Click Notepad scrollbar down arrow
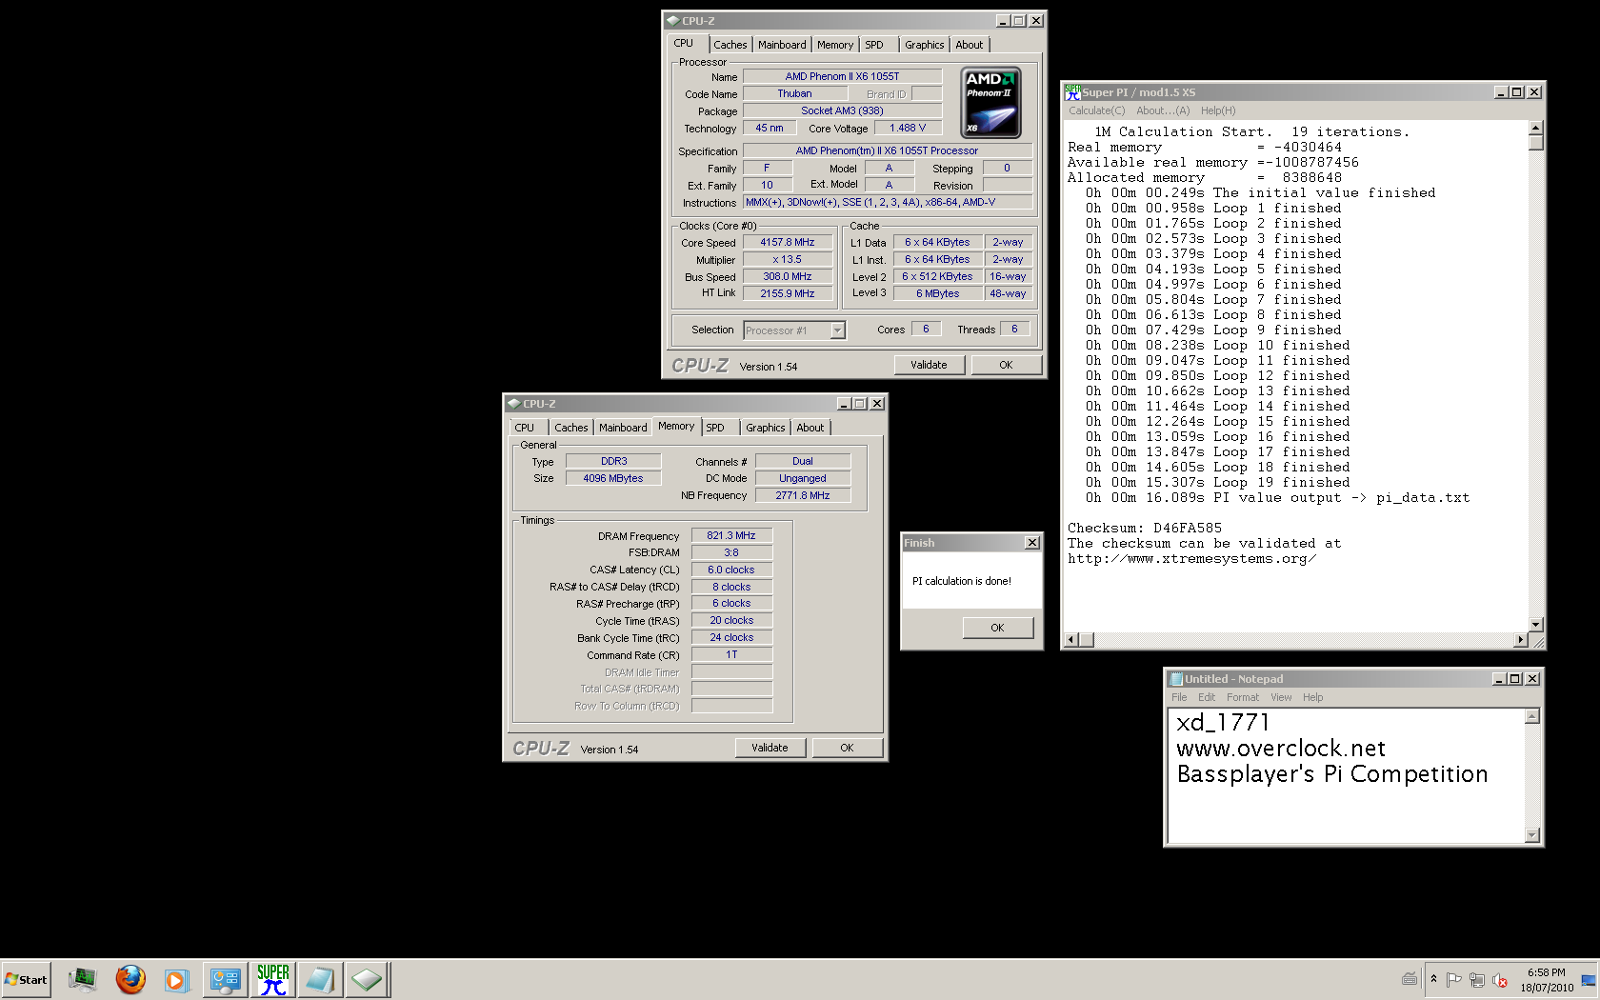The width and height of the screenshot is (1600, 1000). (x=1532, y=835)
